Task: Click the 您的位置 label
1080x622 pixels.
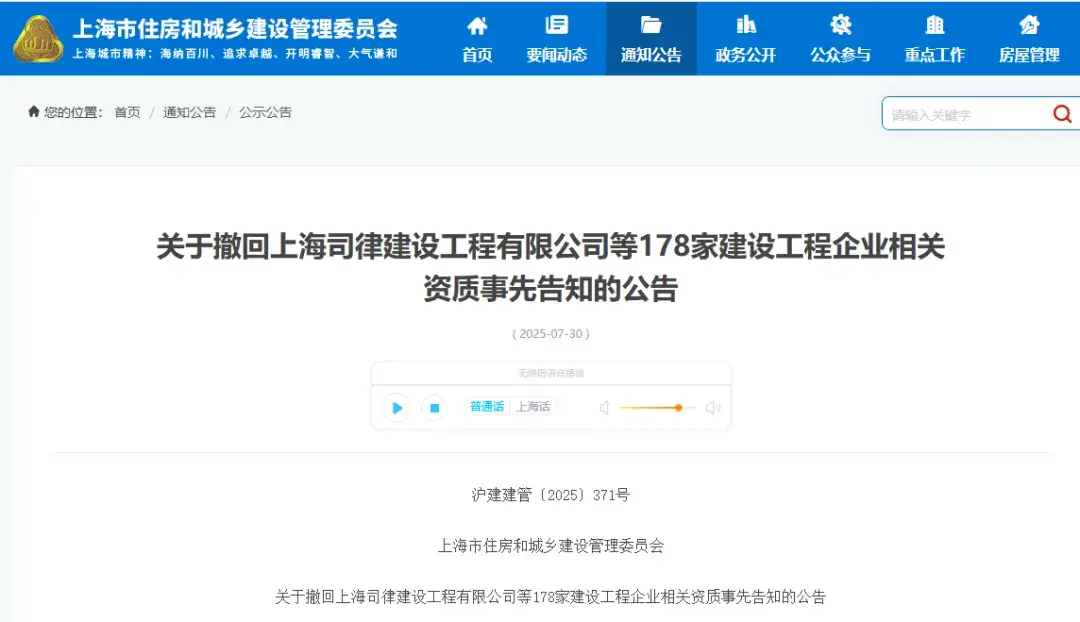Action: 73,112
